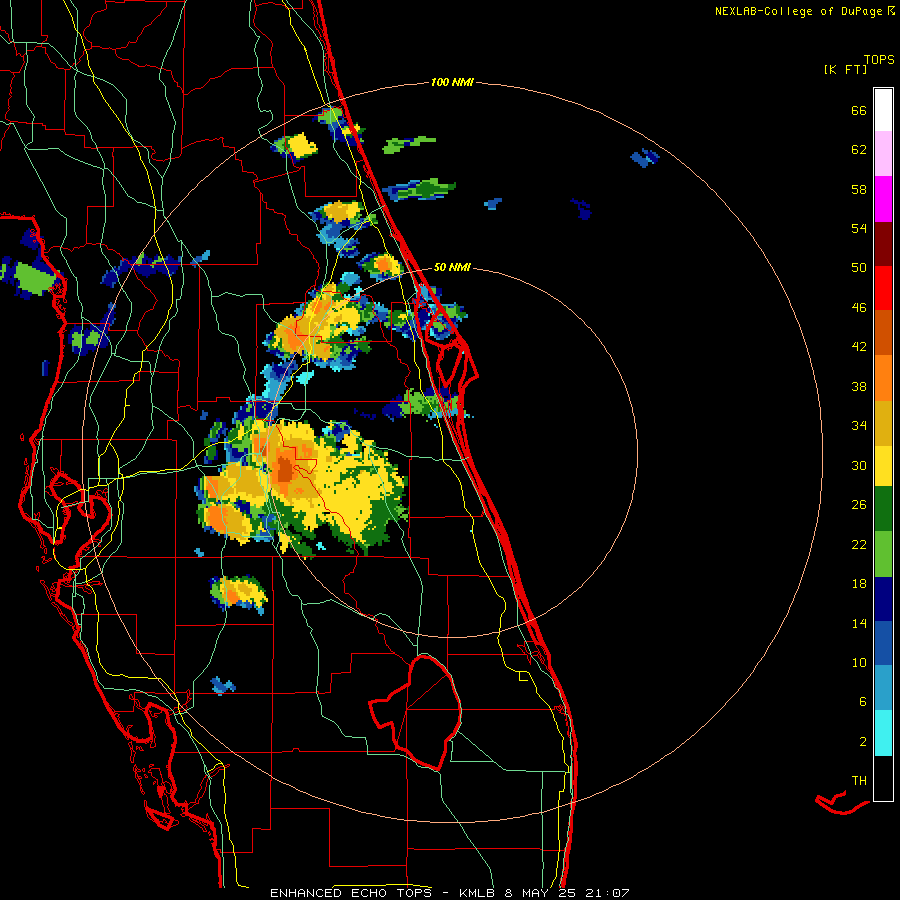Click the 50 NMI range ring label
The height and width of the screenshot is (900, 900).
tap(452, 267)
